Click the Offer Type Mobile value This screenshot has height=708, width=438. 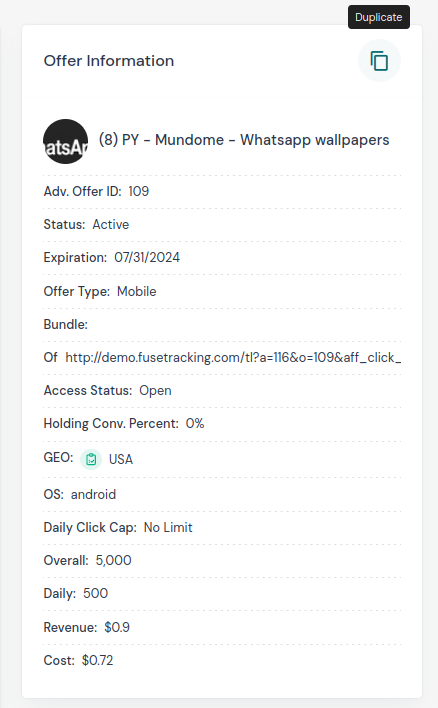[x=136, y=291]
